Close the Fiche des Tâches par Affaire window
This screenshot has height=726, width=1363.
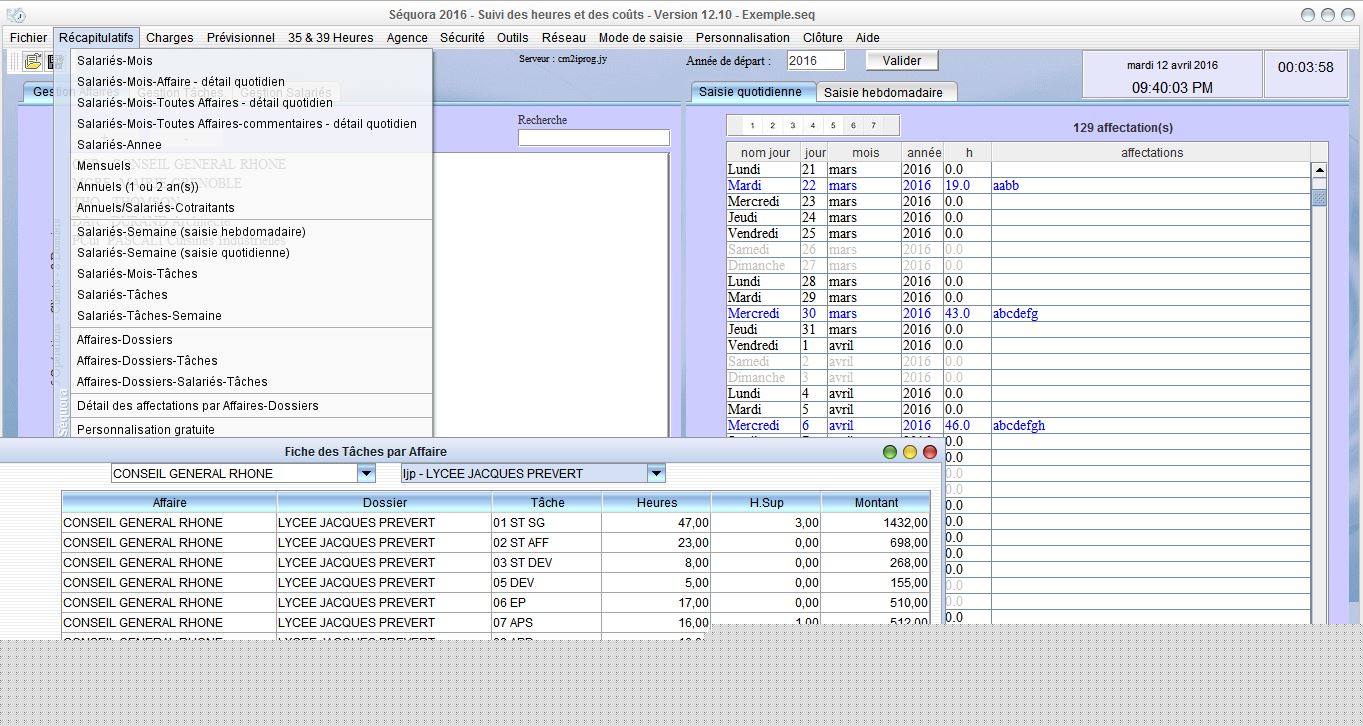pyautogui.click(x=929, y=452)
